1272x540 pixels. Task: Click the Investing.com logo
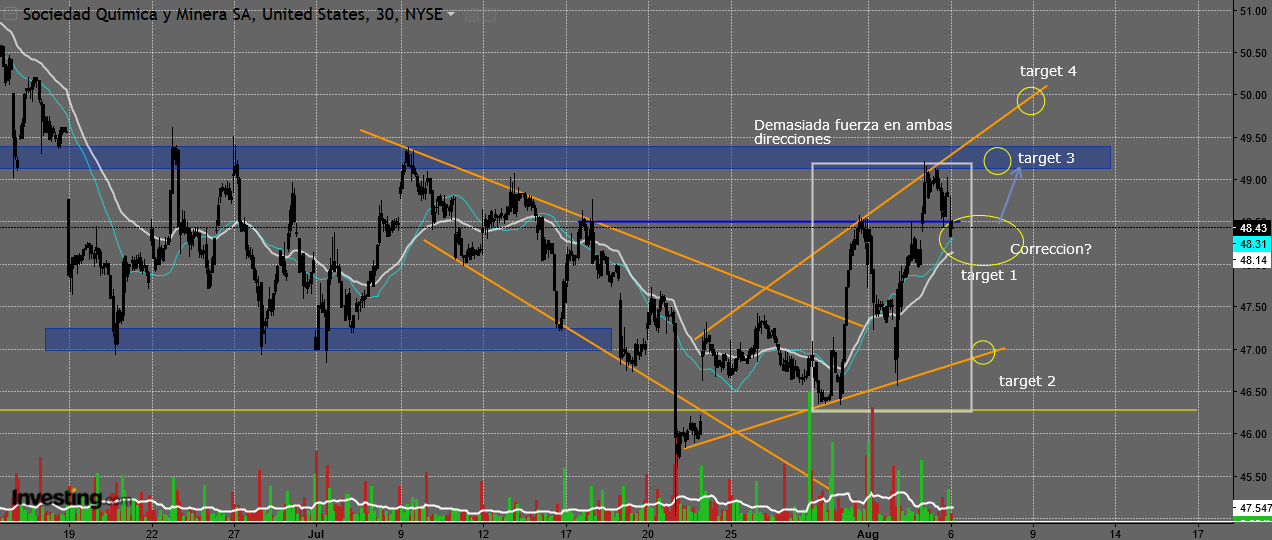pyautogui.click(x=70, y=497)
